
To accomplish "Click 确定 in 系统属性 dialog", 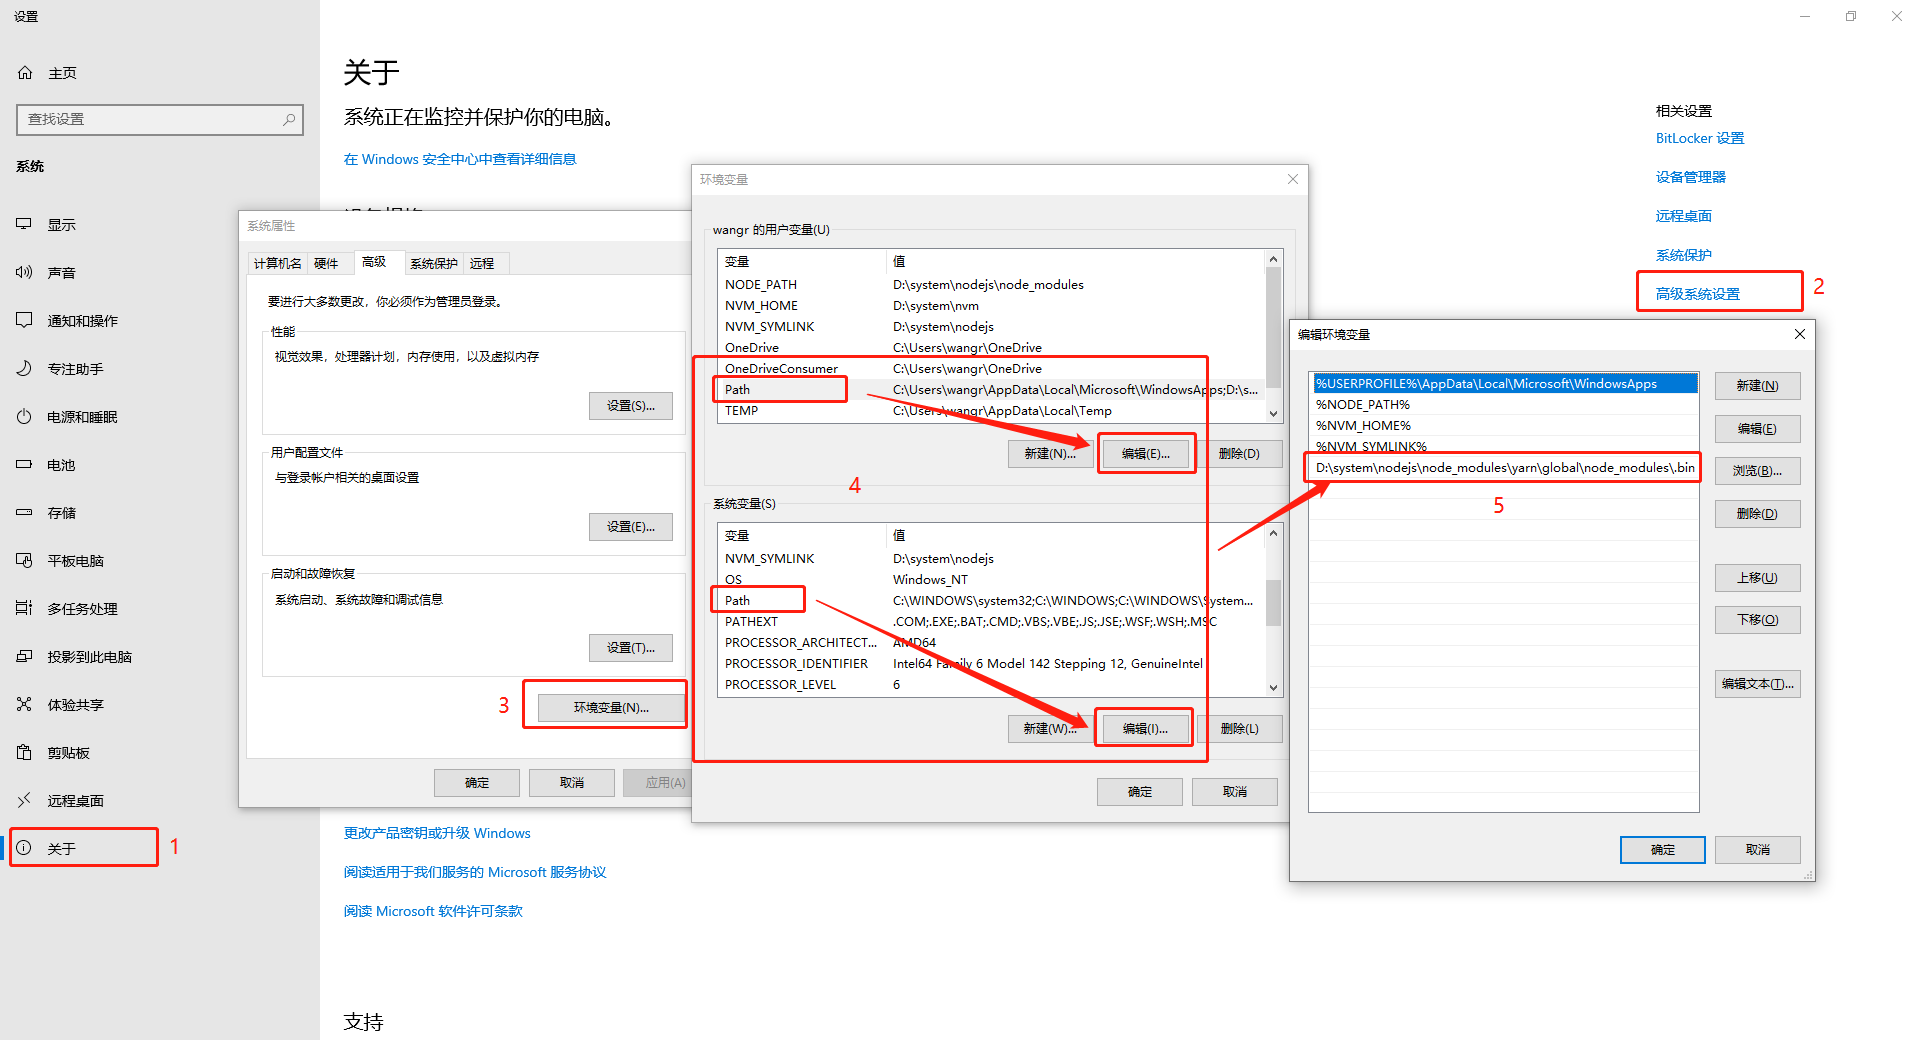I will [x=477, y=782].
